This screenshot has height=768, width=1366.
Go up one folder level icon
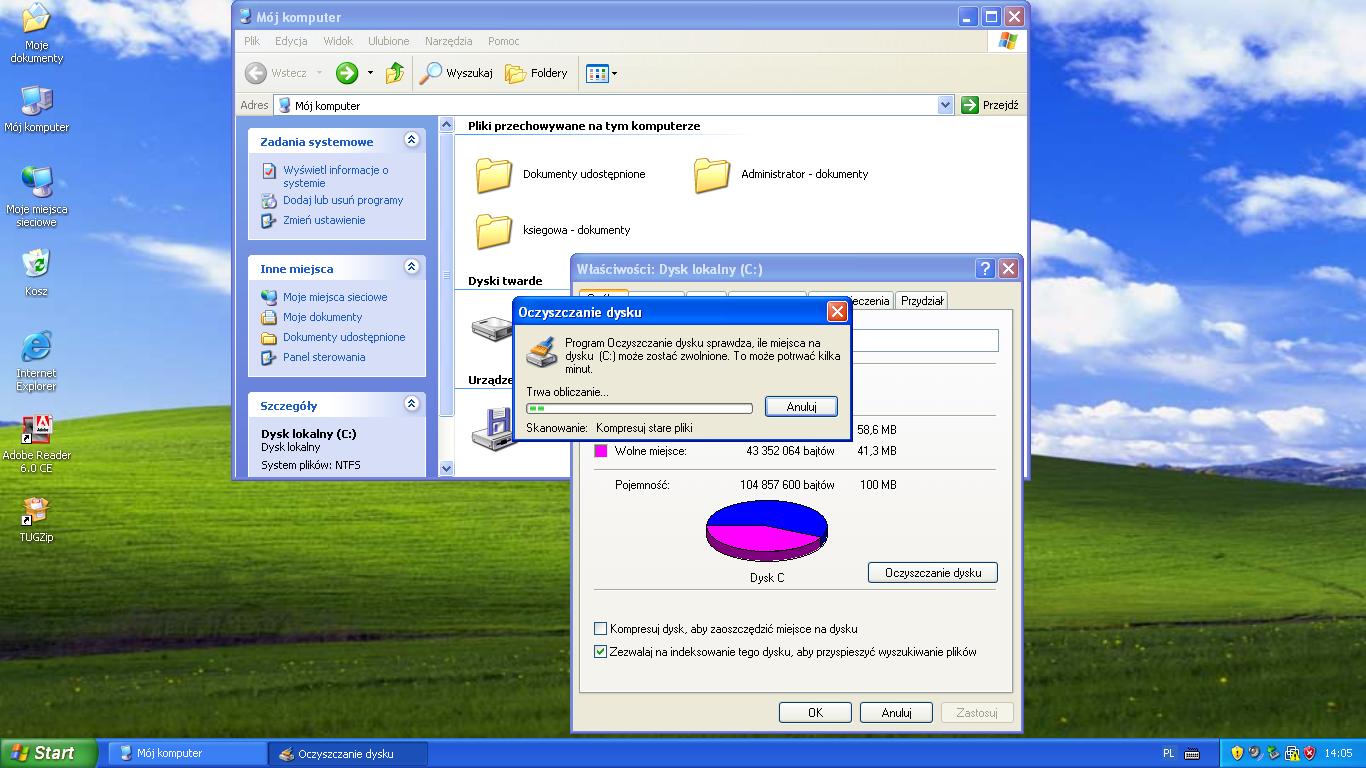[x=395, y=73]
